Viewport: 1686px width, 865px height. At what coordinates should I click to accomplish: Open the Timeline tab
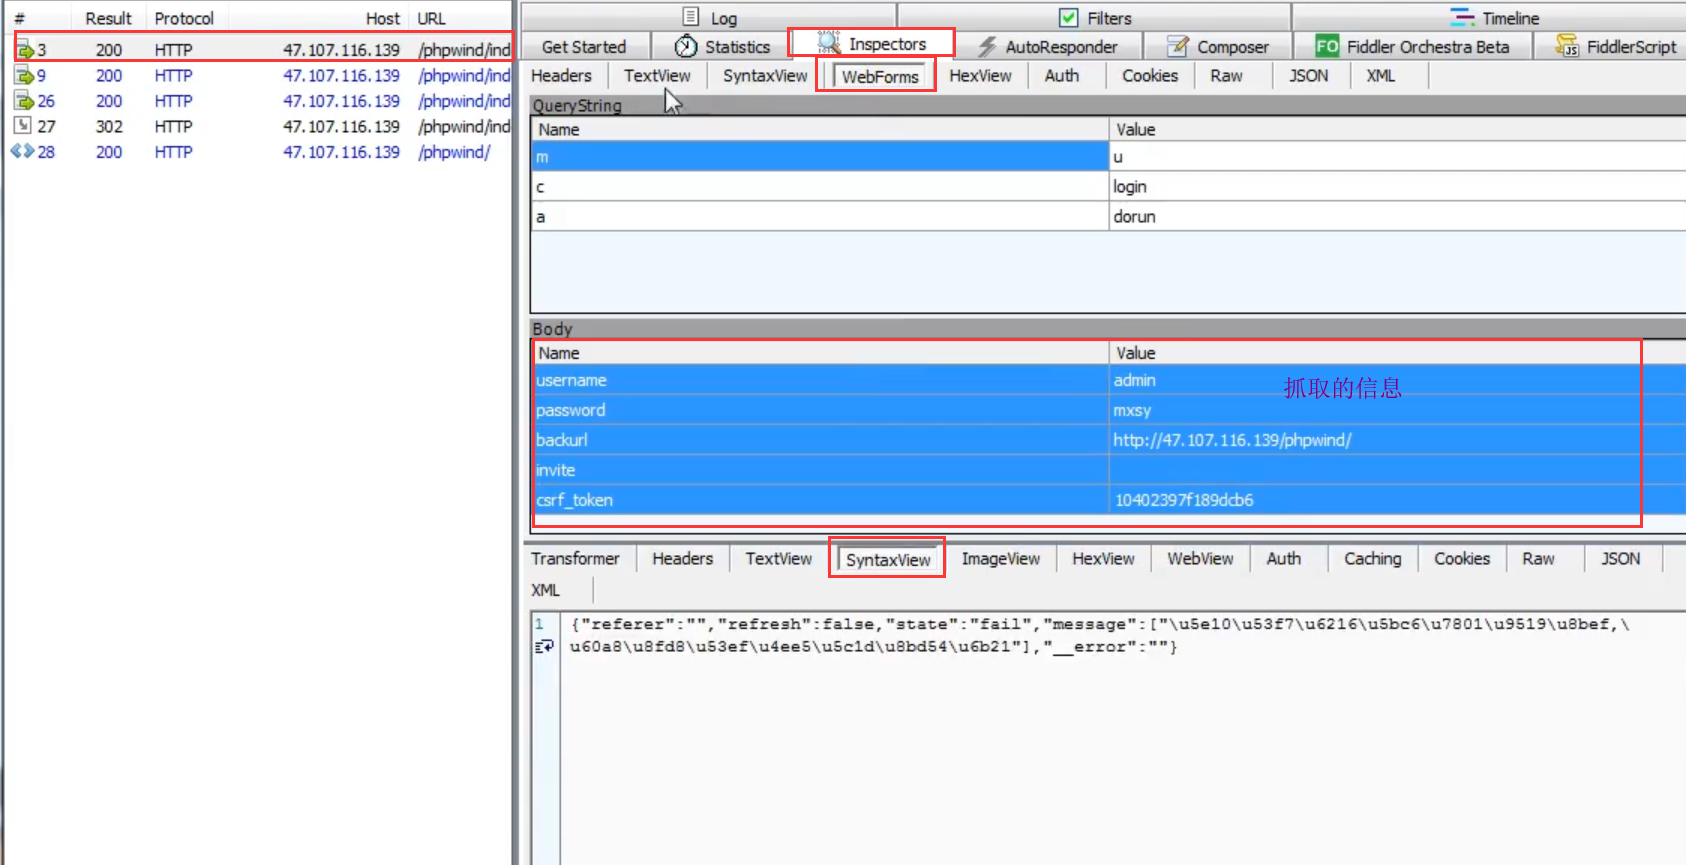tap(1494, 17)
